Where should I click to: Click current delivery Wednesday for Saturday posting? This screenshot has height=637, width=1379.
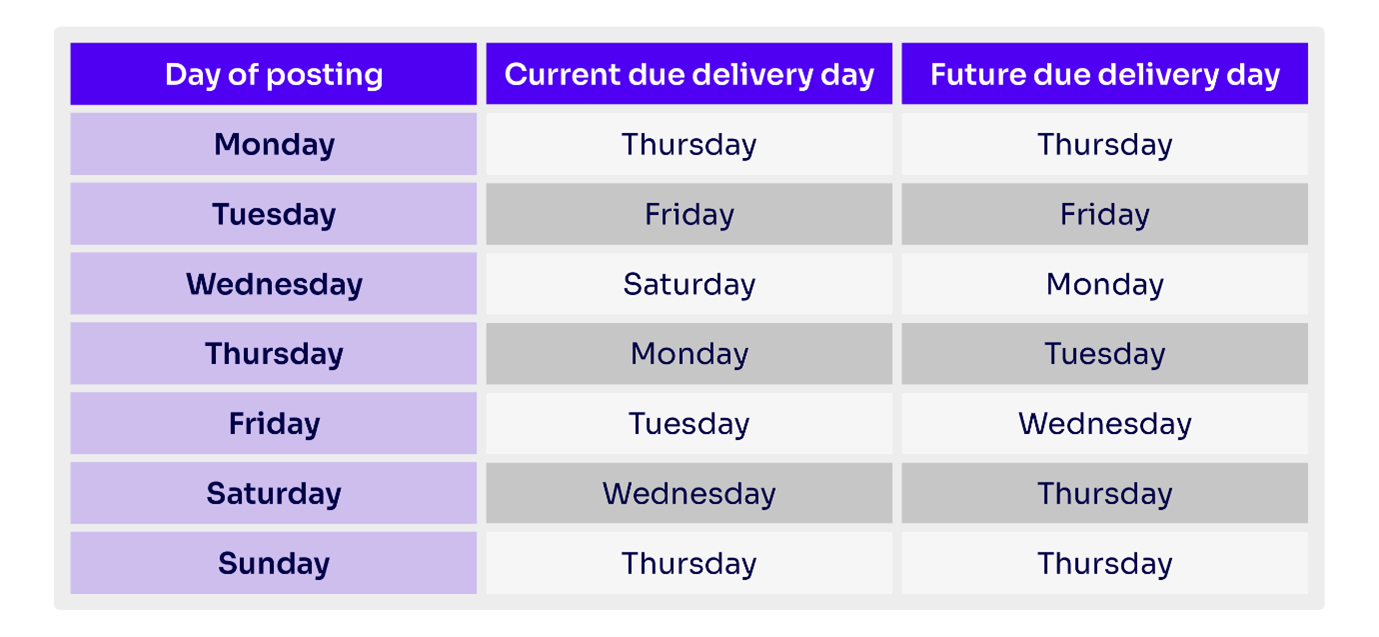click(x=689, y=493)
